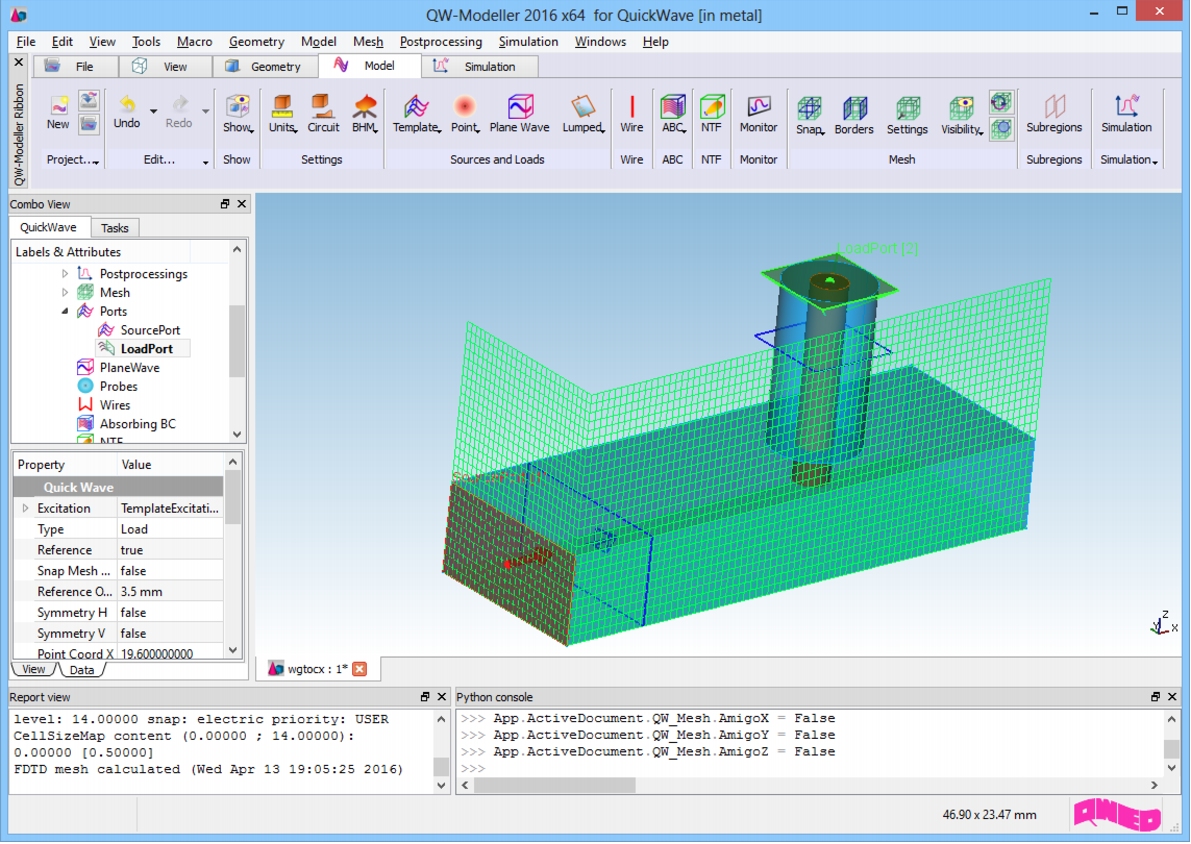Close the Python console panel
Viewport: 1191px width, 844px height.
coord(1172,697)
